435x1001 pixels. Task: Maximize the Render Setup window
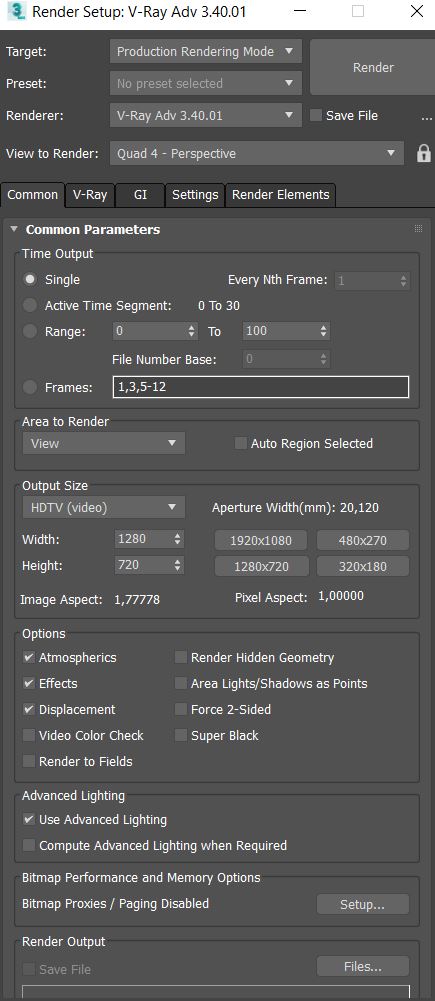[x=358, y=11]
